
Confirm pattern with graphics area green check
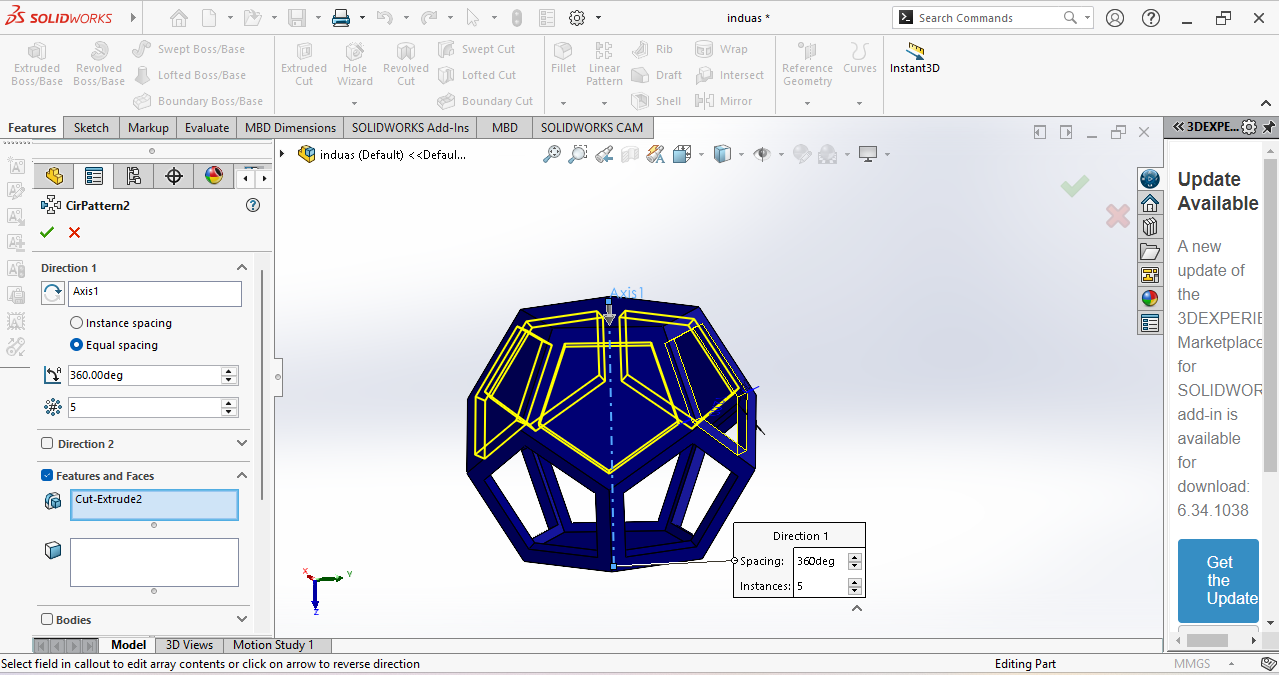tap(1075, 186)
